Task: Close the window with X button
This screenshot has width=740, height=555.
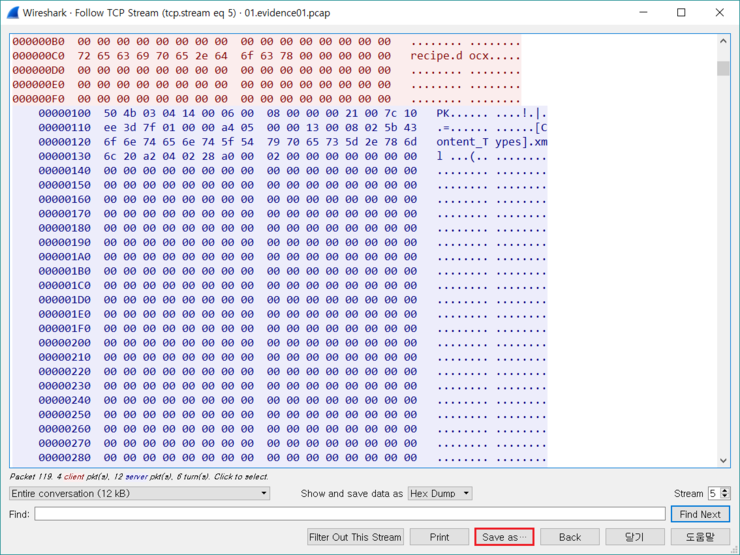Action: [719, 12]
